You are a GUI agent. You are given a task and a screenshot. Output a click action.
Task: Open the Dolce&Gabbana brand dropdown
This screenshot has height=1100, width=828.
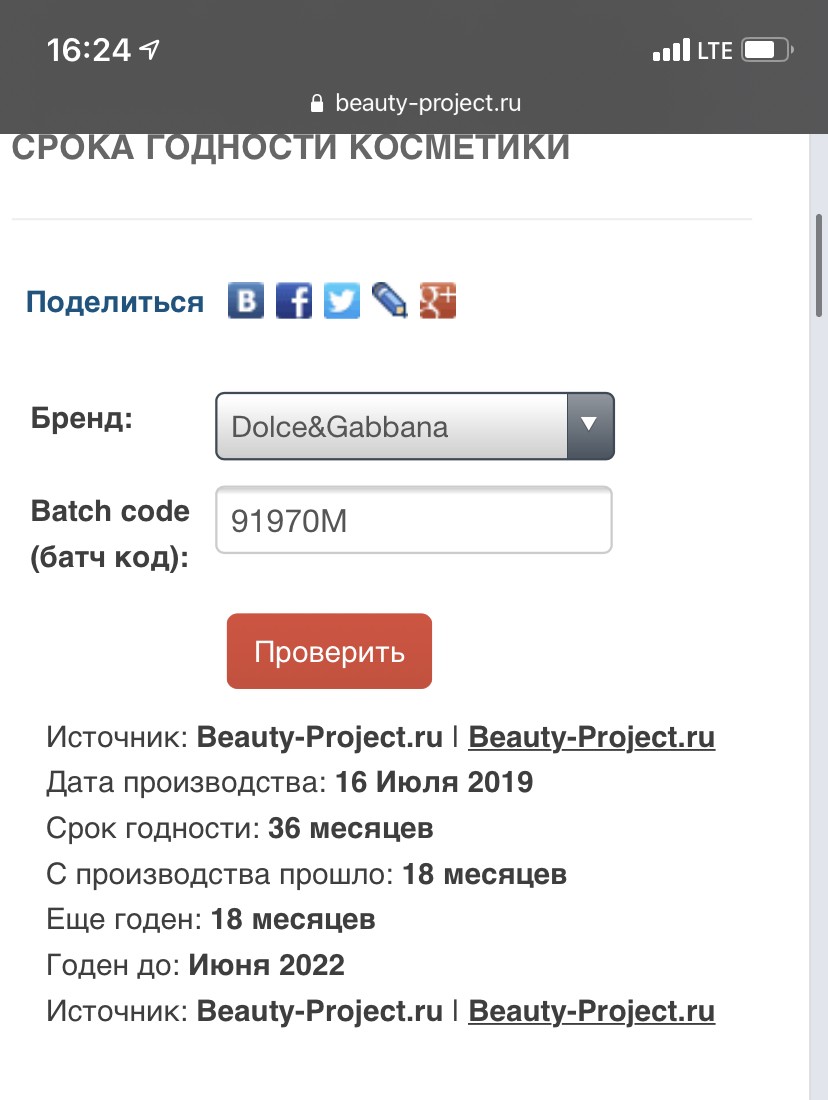click(392, 426)
